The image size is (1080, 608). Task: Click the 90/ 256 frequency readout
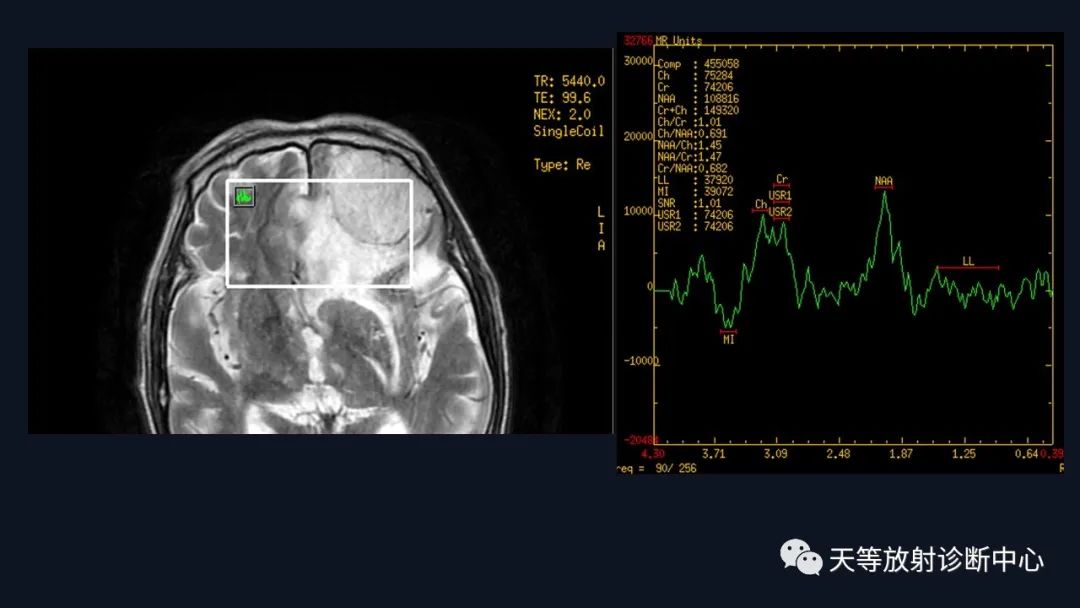(x=676, y=468)
